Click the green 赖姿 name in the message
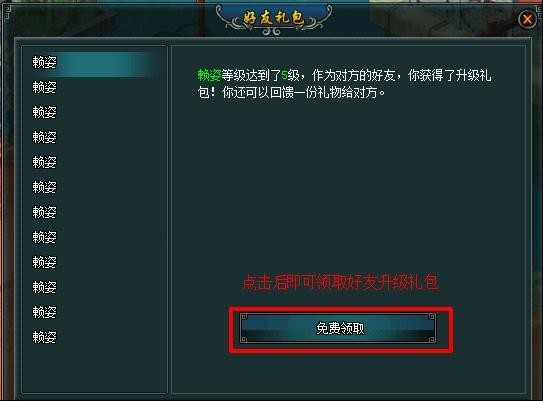543x401 pixels. pyautogui.click(x=209, y=75)
